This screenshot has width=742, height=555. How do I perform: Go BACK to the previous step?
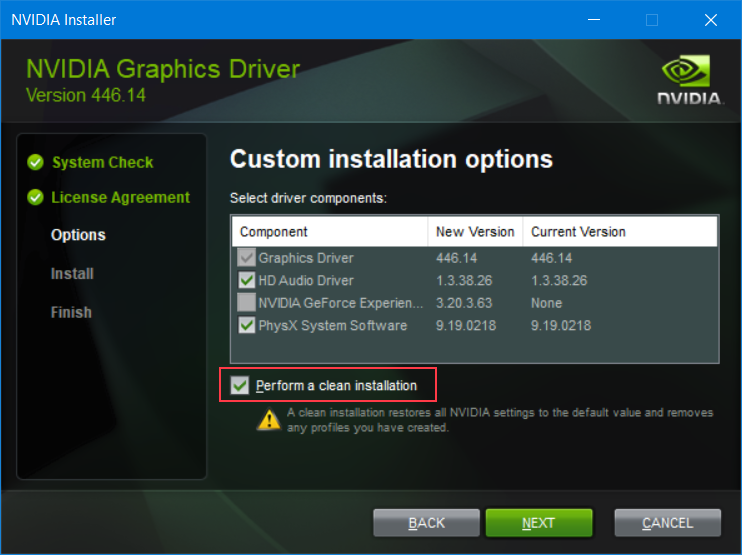tap(426, 523)
